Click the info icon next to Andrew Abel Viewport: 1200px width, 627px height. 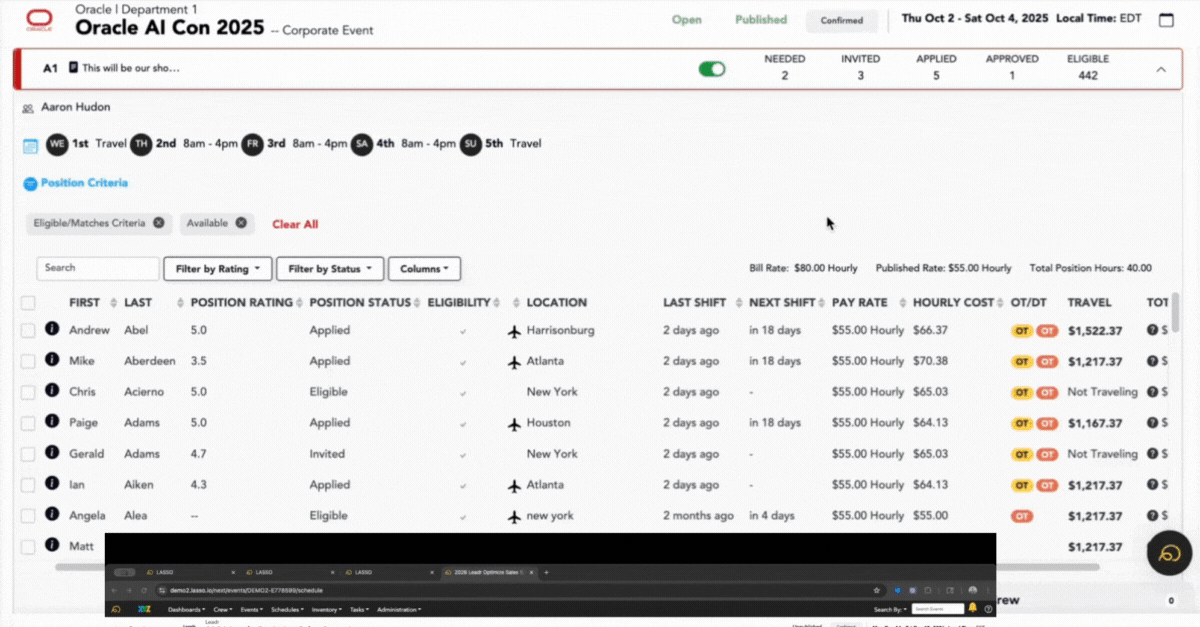click(x=52, y=330)
